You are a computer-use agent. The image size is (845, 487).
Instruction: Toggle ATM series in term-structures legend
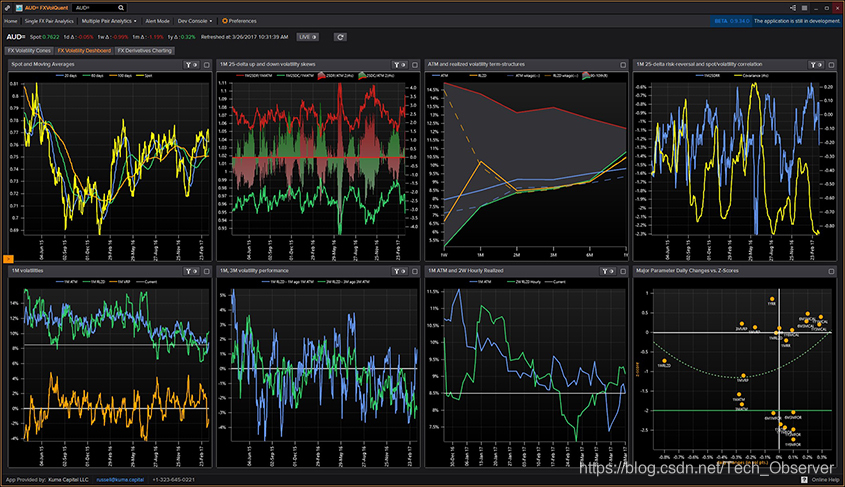click(x=440, y=76)
